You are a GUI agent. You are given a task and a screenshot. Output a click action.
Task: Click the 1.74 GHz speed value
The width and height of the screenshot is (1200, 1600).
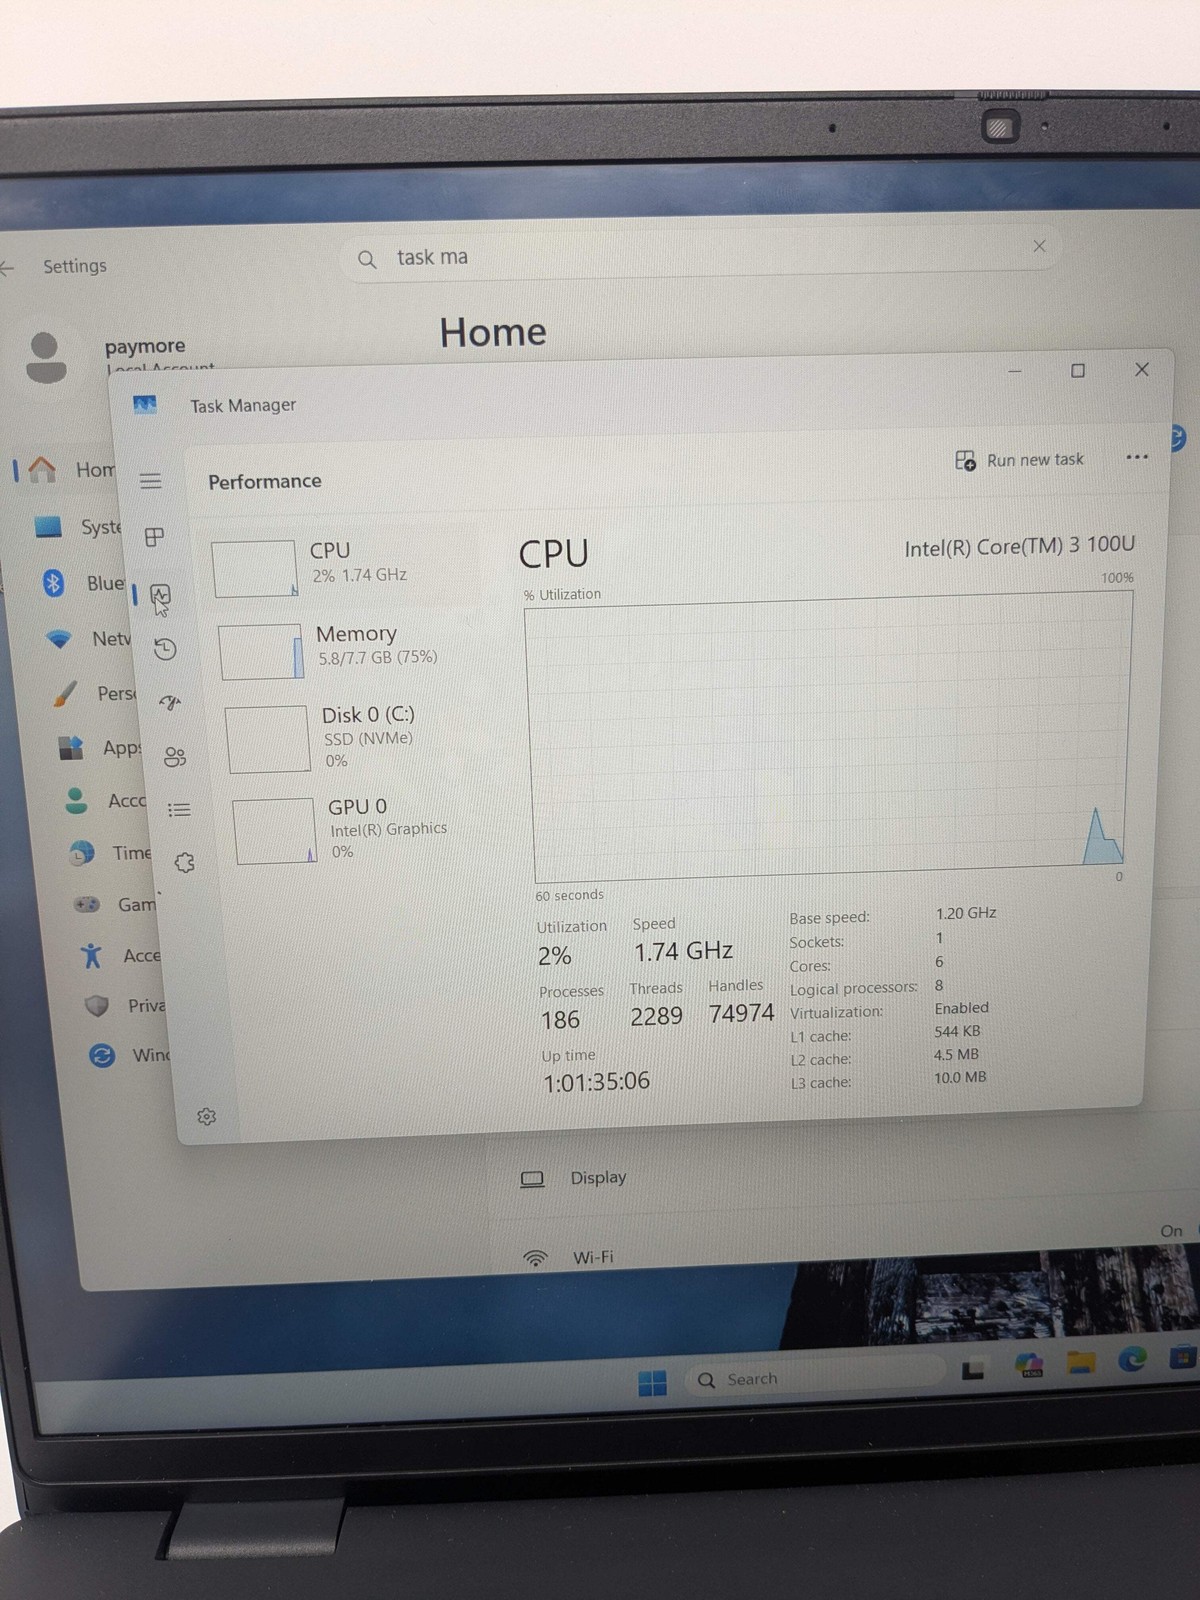(684, 951)
